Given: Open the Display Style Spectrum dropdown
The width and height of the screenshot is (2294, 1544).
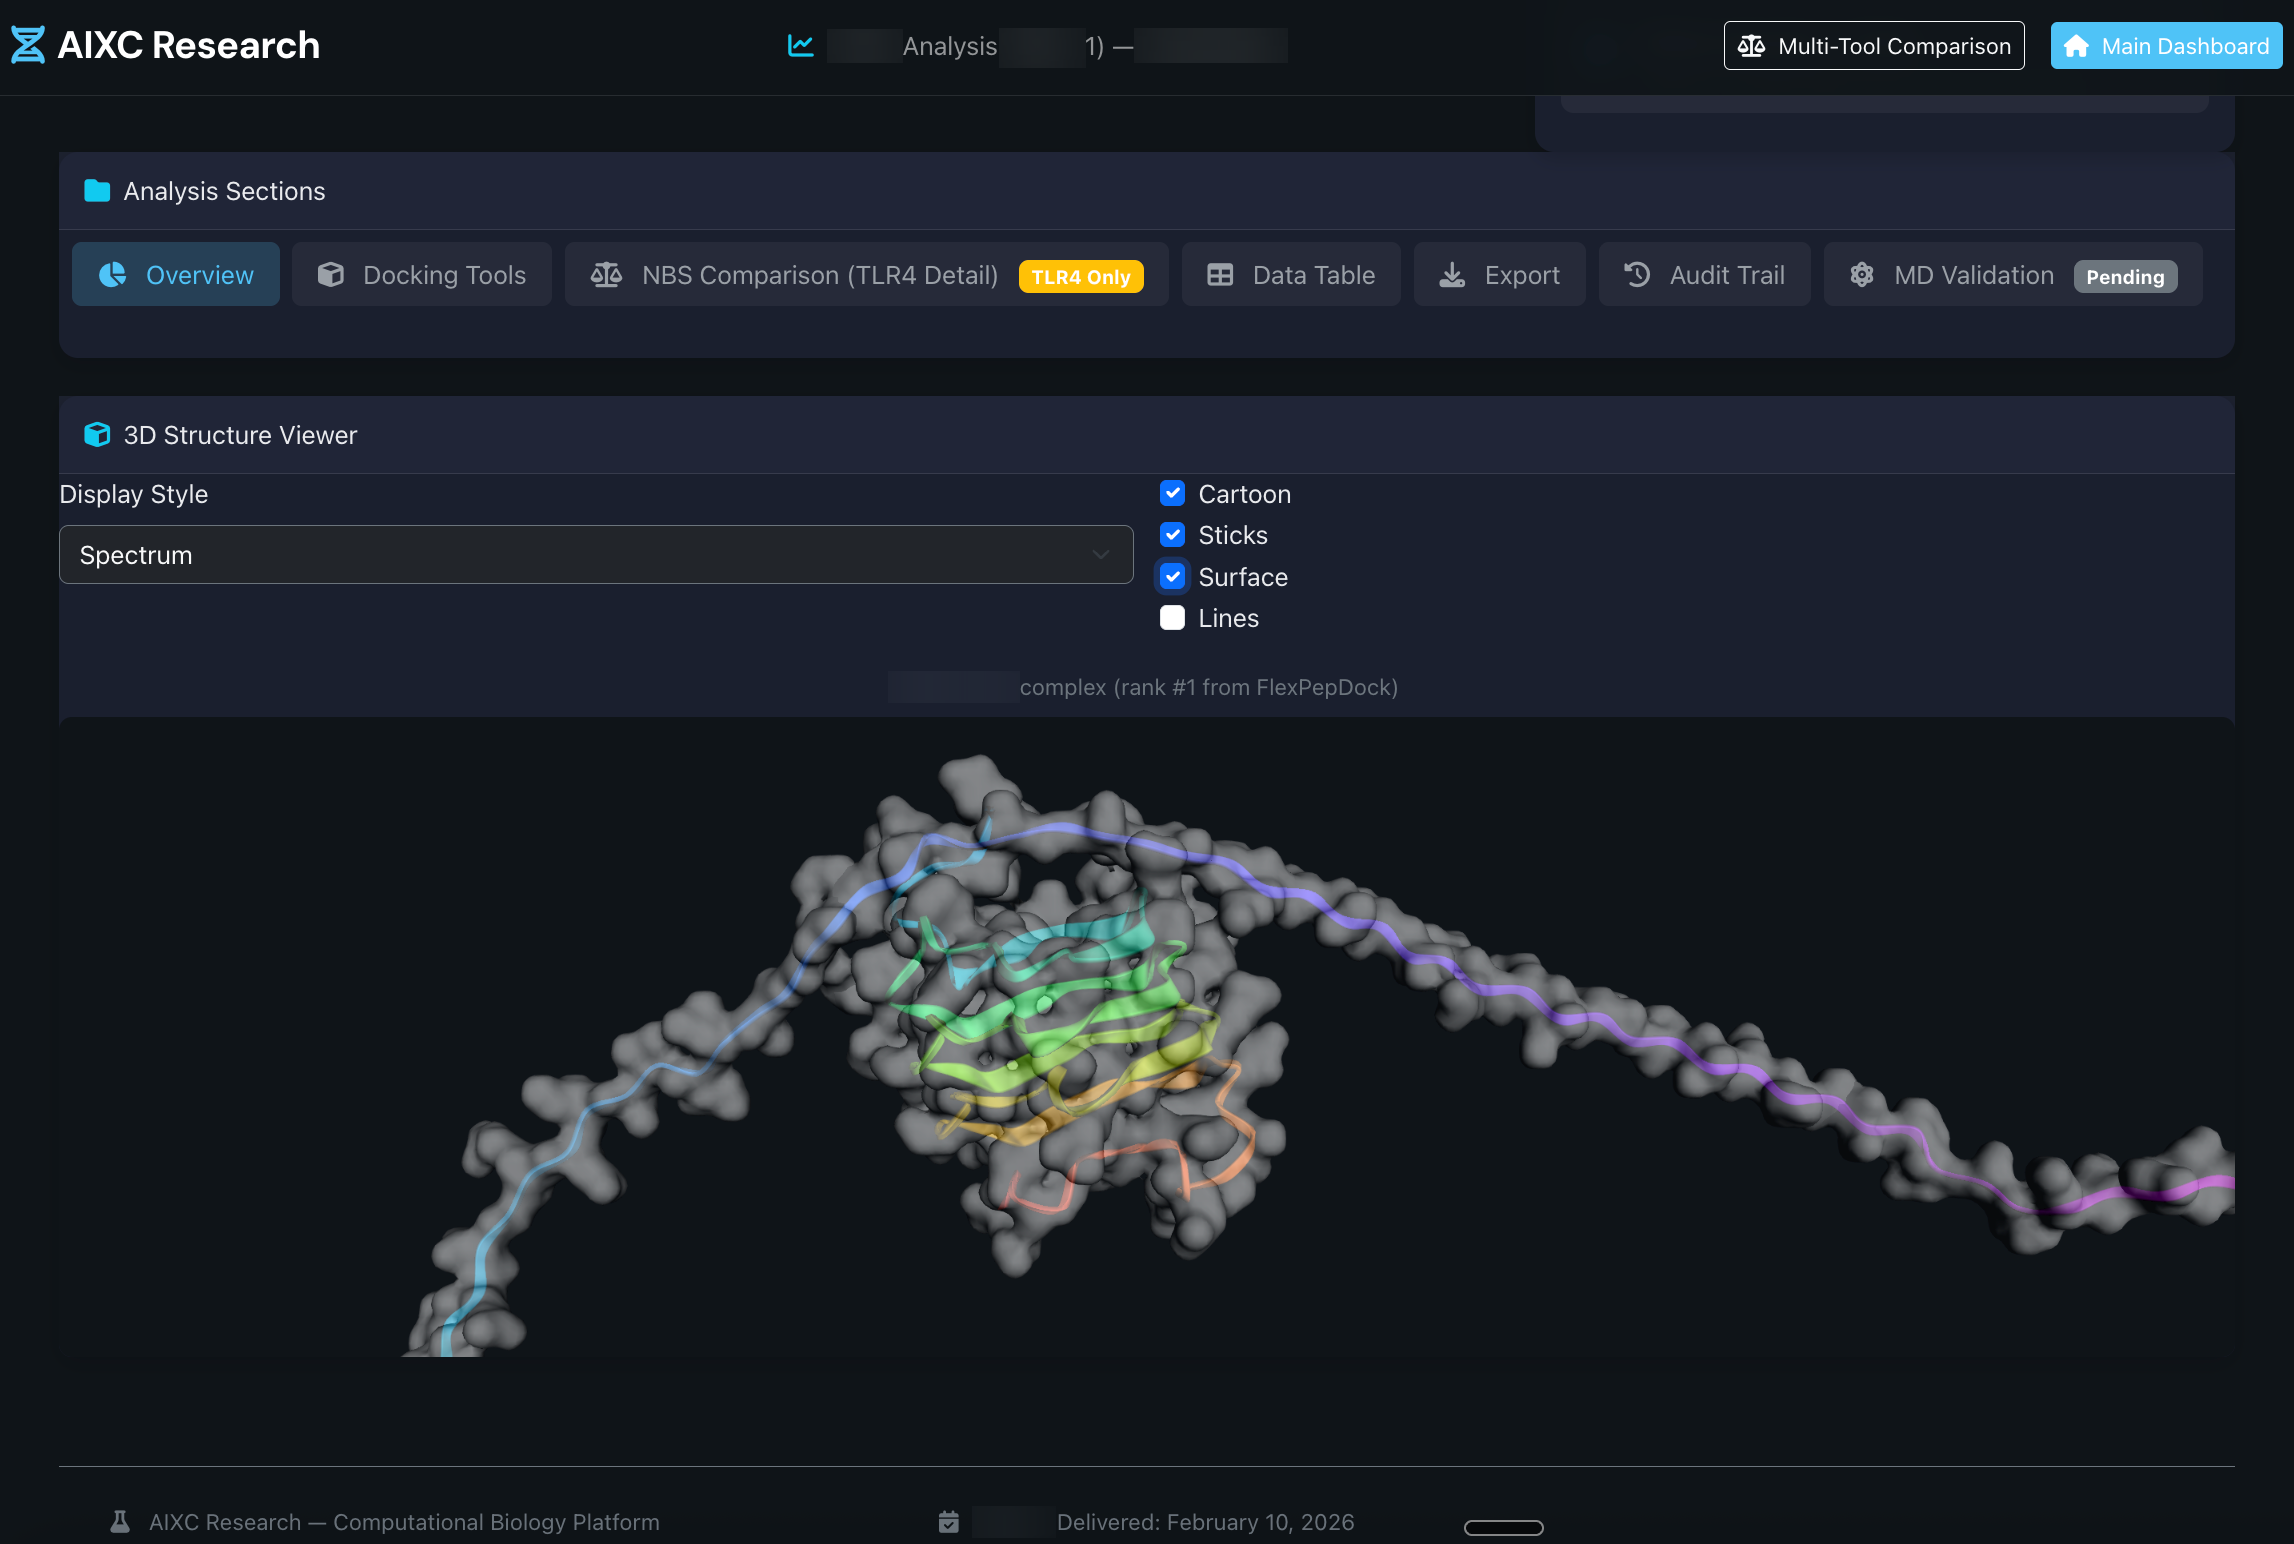Looking at the screenshot, I should tap(596, 554).
